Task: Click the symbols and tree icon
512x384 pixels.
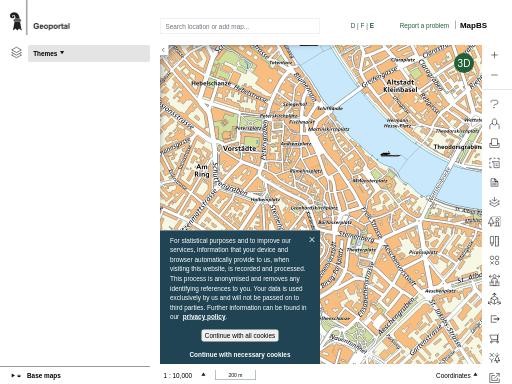Action: click(x=494, y=358)
